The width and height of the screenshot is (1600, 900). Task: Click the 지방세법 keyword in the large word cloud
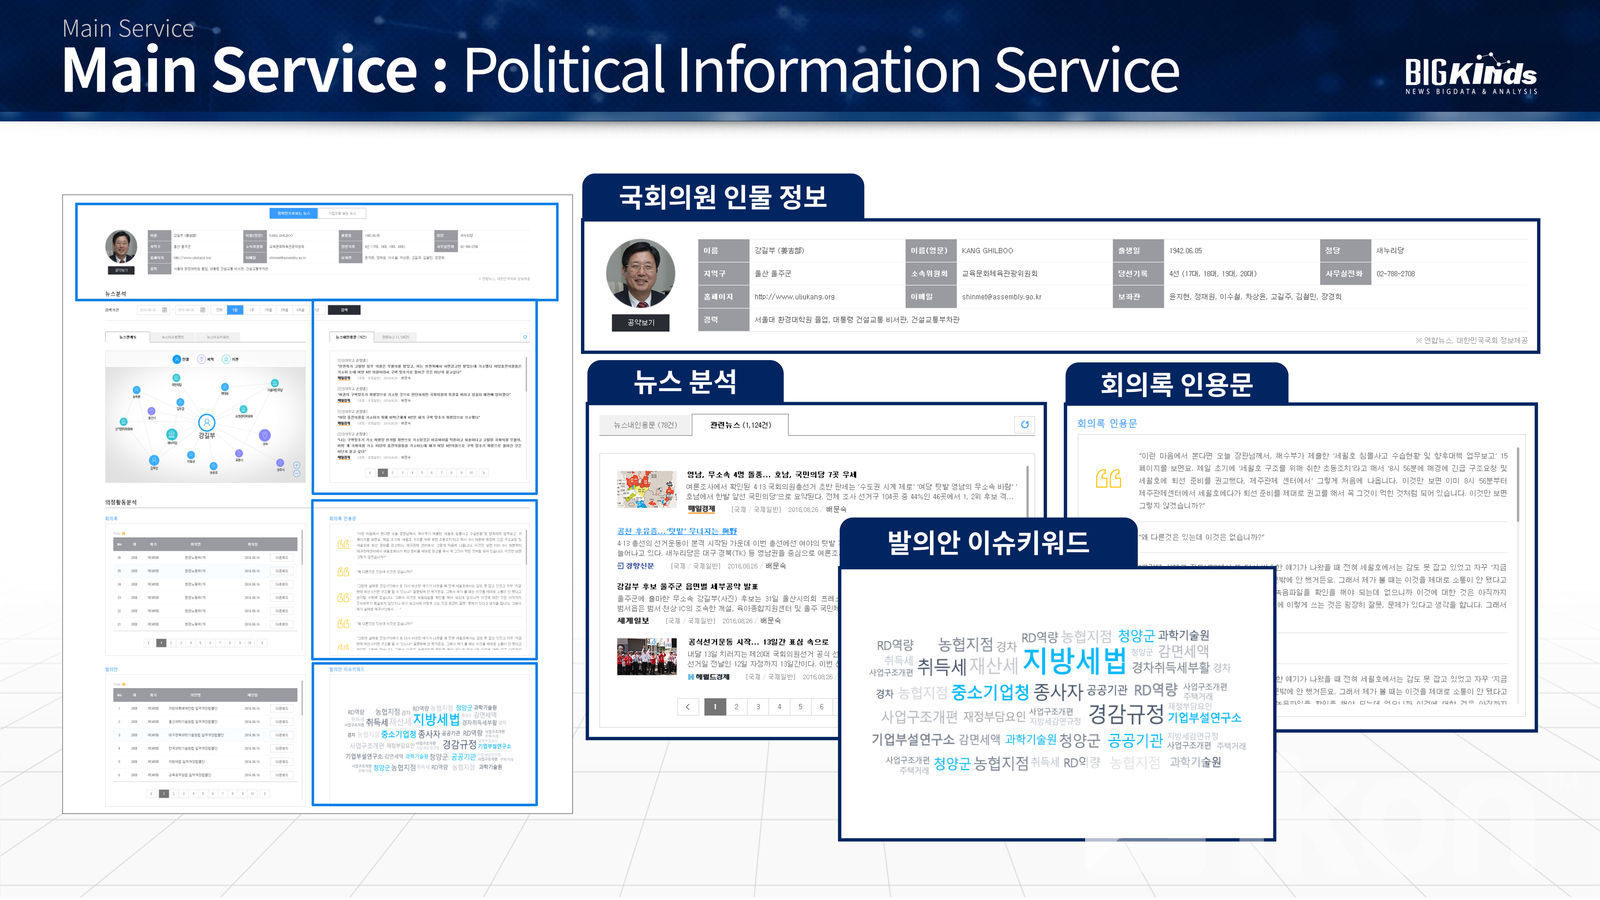click(1074, 661)
